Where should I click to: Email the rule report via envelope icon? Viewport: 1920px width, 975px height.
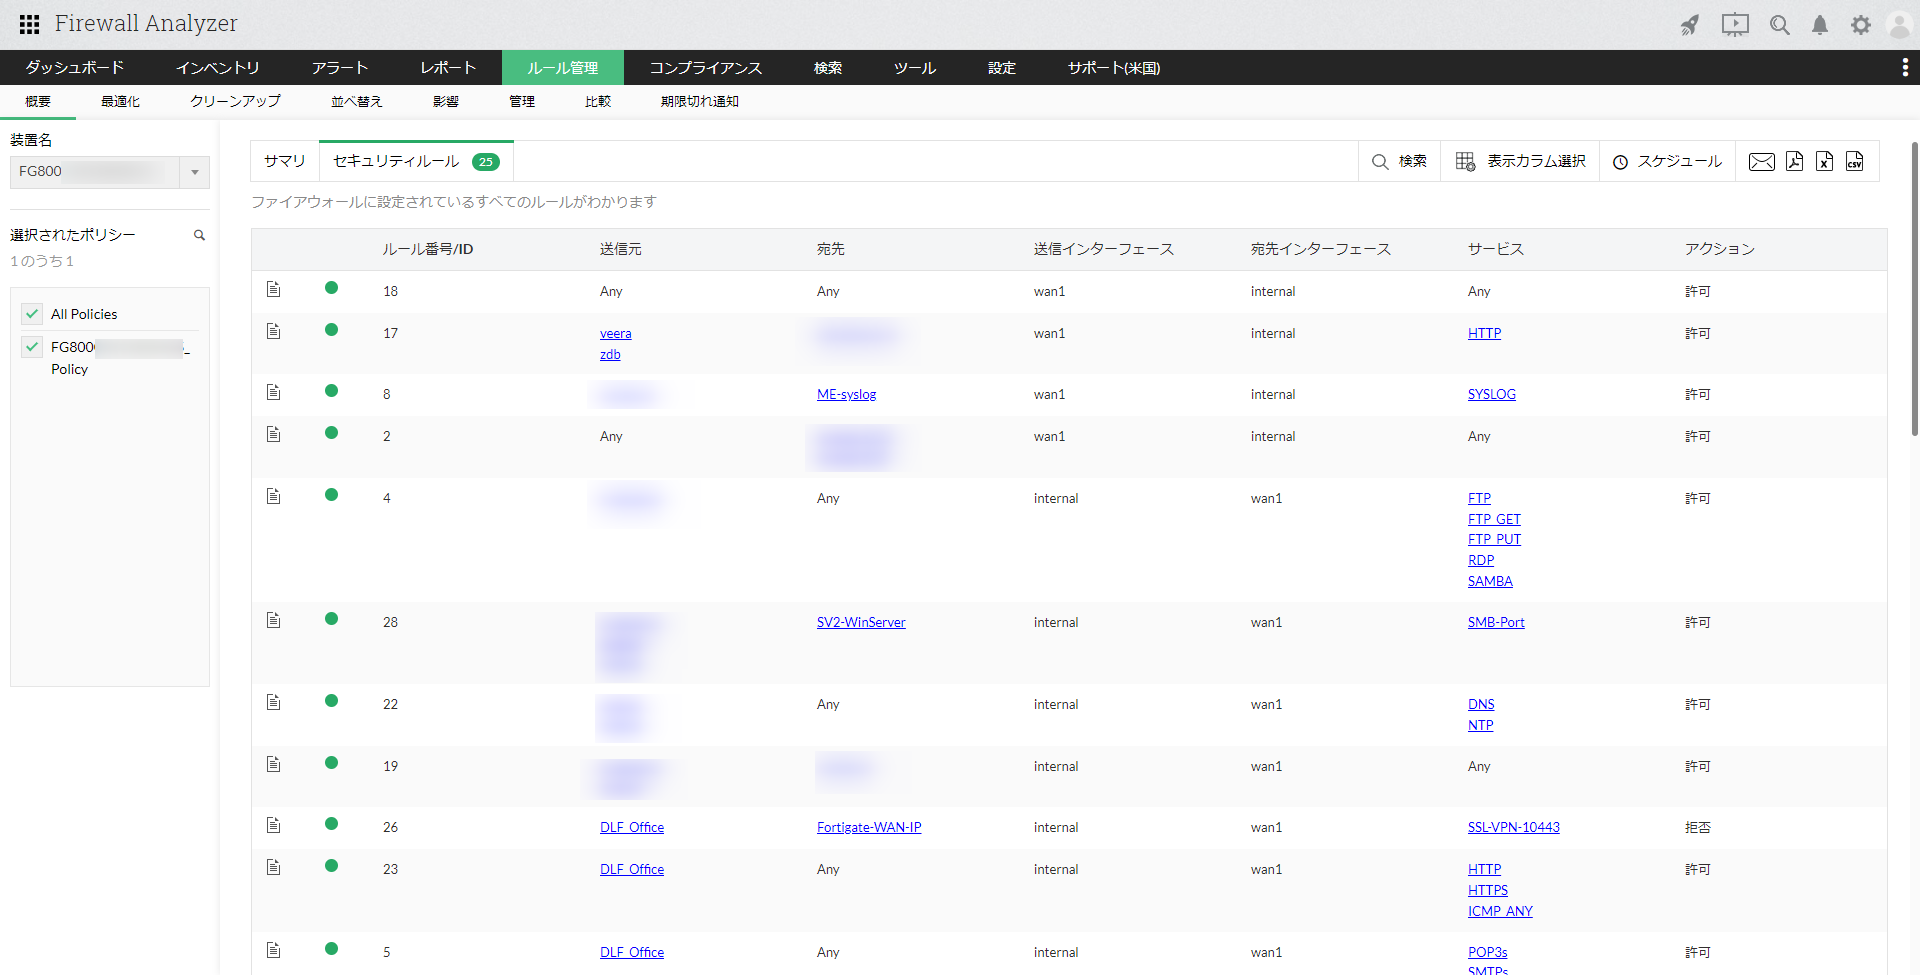tap(1761, 162)
